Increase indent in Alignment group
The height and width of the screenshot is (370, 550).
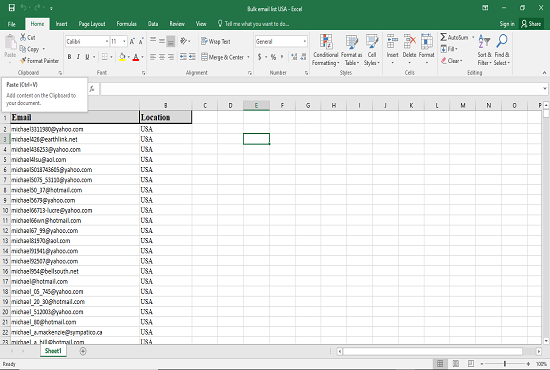pyautogui.click(x=192, y=57)
